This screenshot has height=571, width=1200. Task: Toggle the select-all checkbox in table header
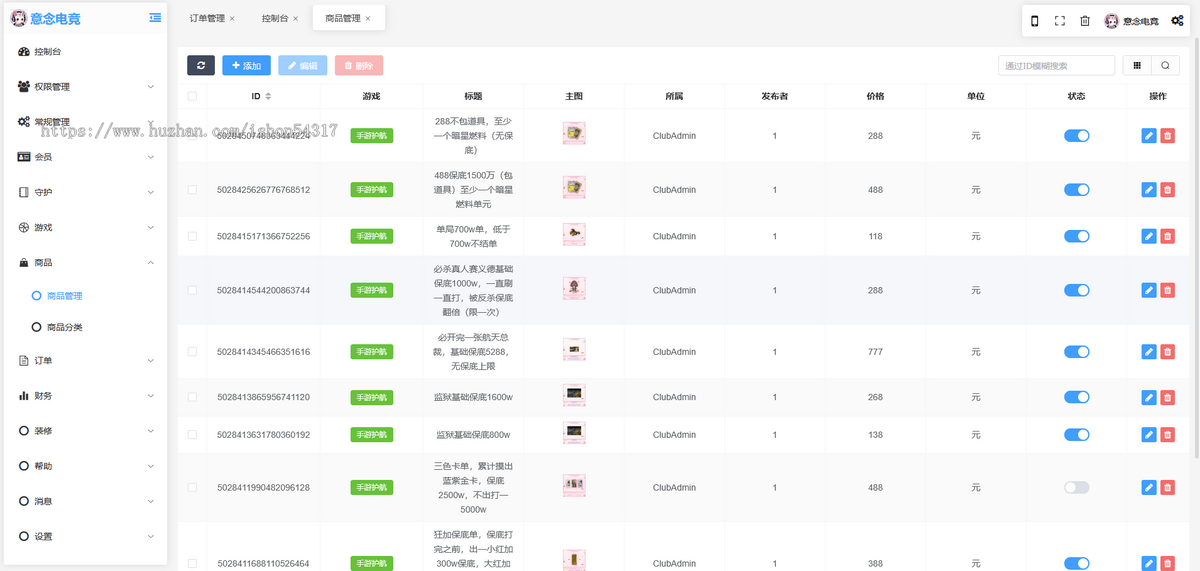tap(192, 96)
